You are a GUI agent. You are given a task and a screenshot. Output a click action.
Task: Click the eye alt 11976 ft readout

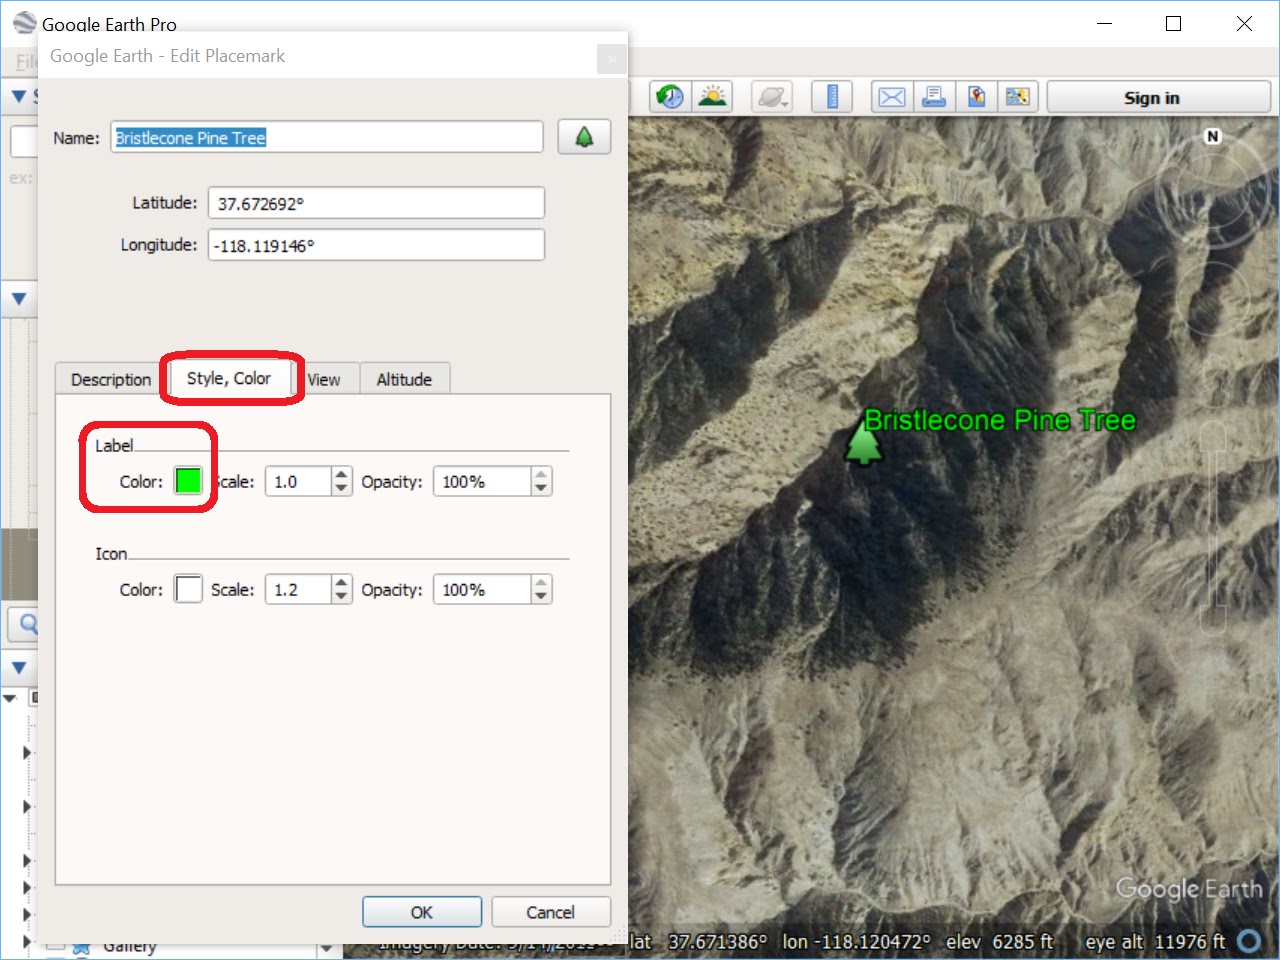point(1155,941)
